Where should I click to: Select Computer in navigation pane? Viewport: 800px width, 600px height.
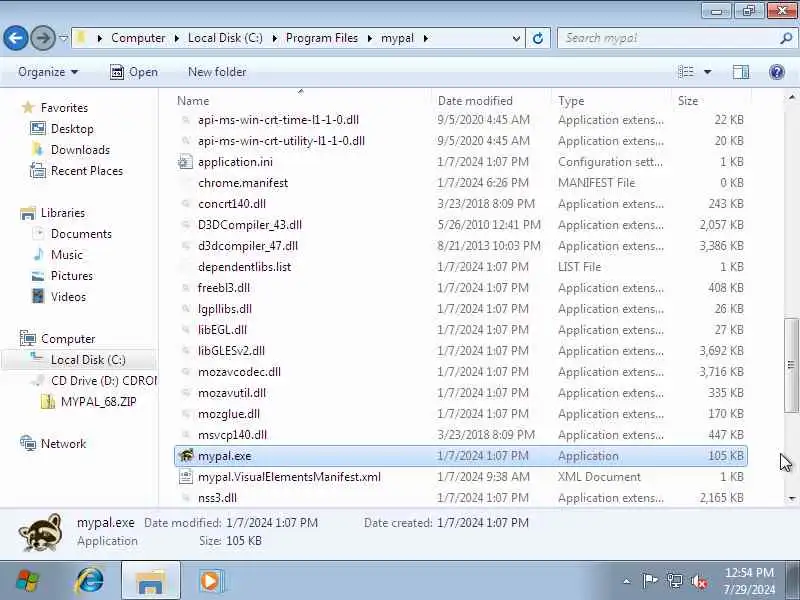coord(68,339)
